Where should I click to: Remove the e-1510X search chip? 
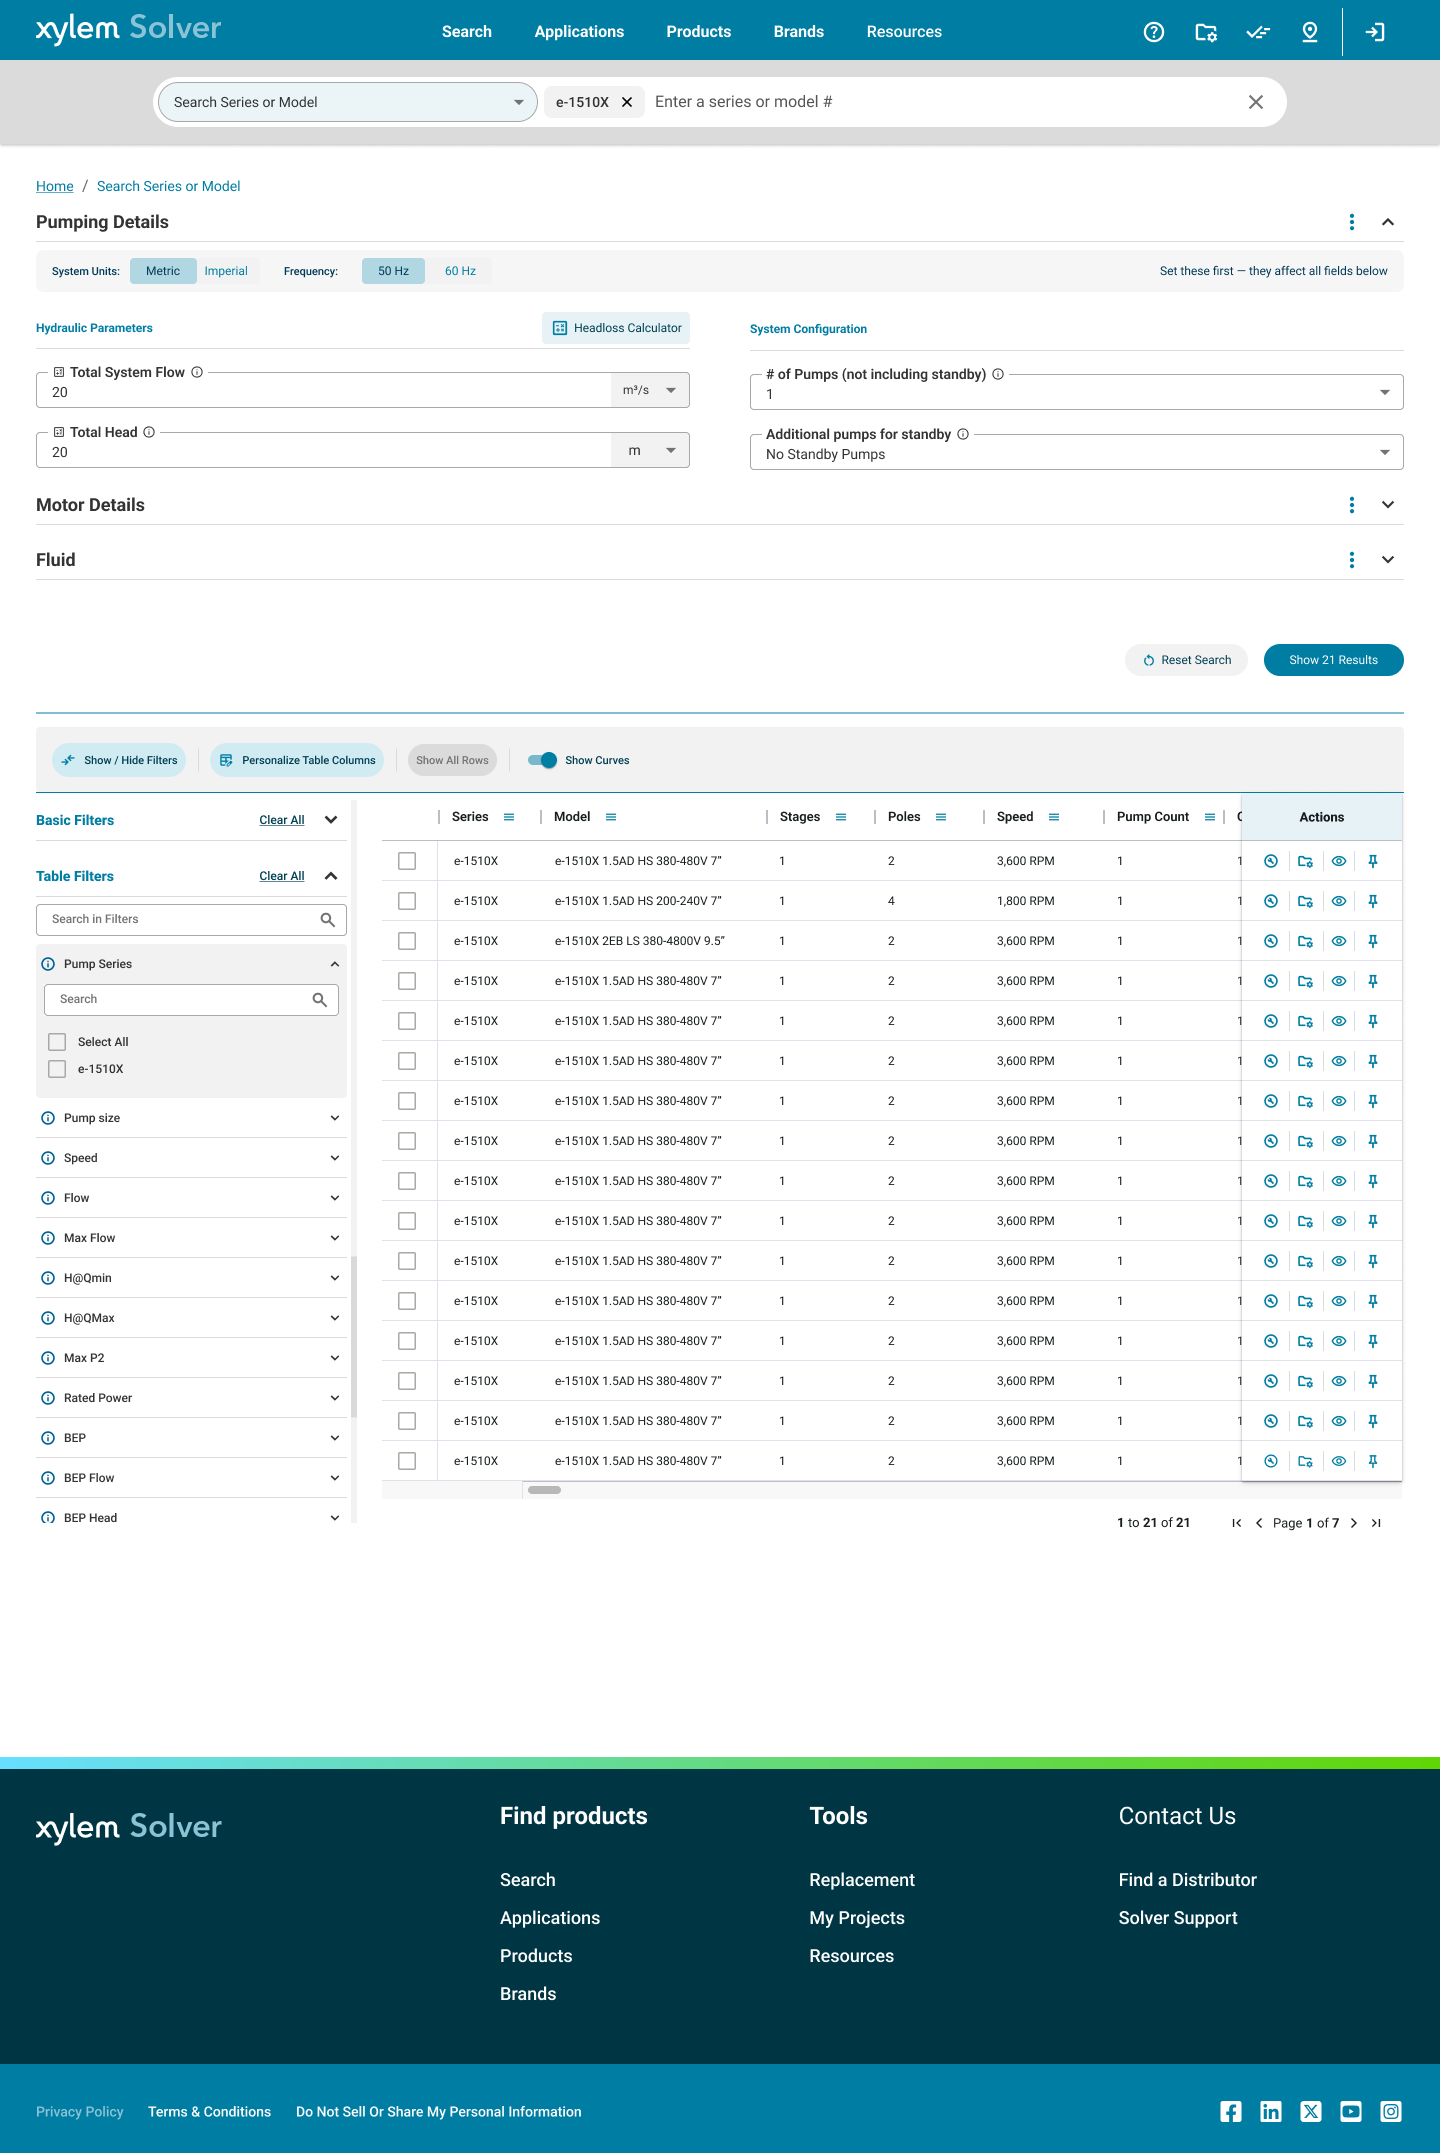(x=627, y=102)
